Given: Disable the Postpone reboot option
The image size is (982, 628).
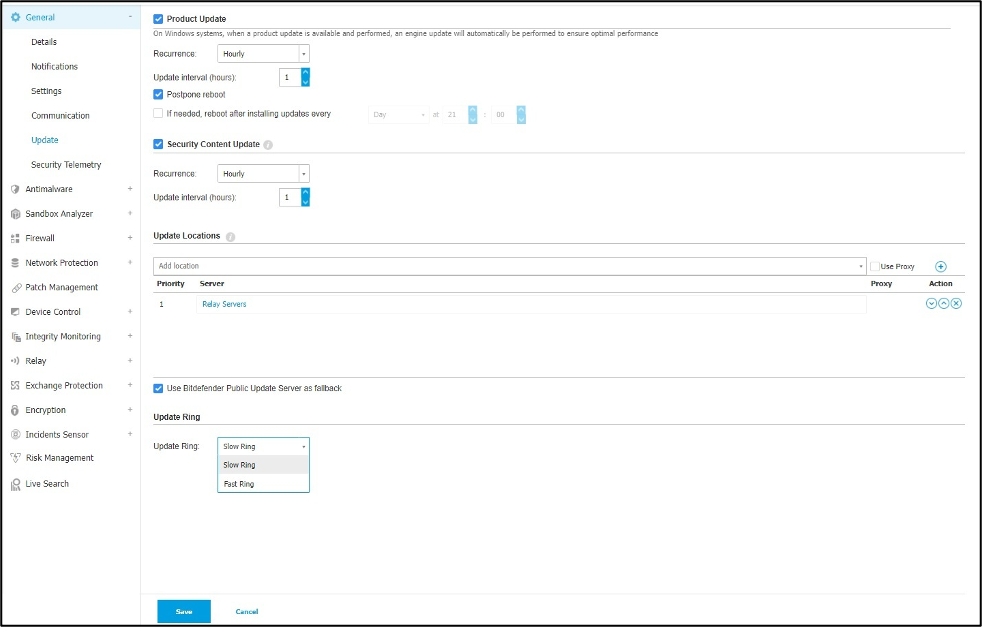Looking at the screenshot, I should (158, 94).
